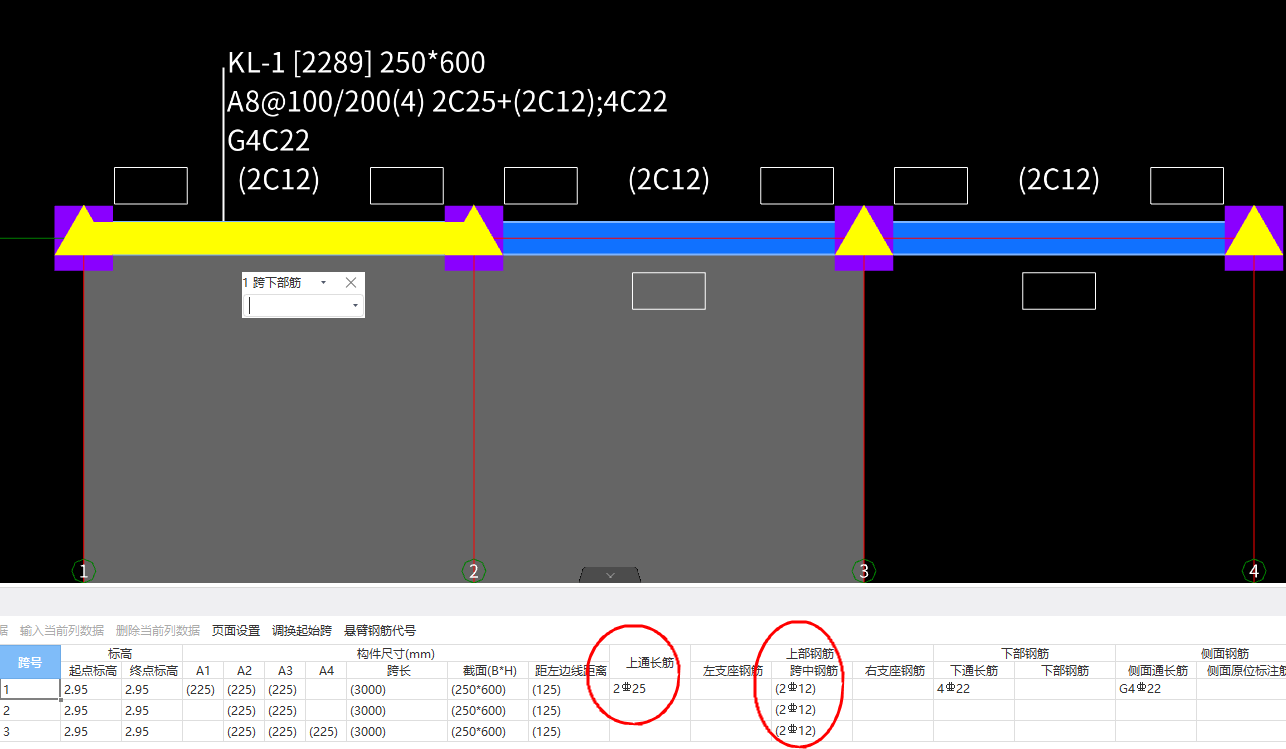Click row 2 右支座钢筋 empty cell
Image resolution: width=1286 pixels, height=749 pixels.
(x=893, y=710)
